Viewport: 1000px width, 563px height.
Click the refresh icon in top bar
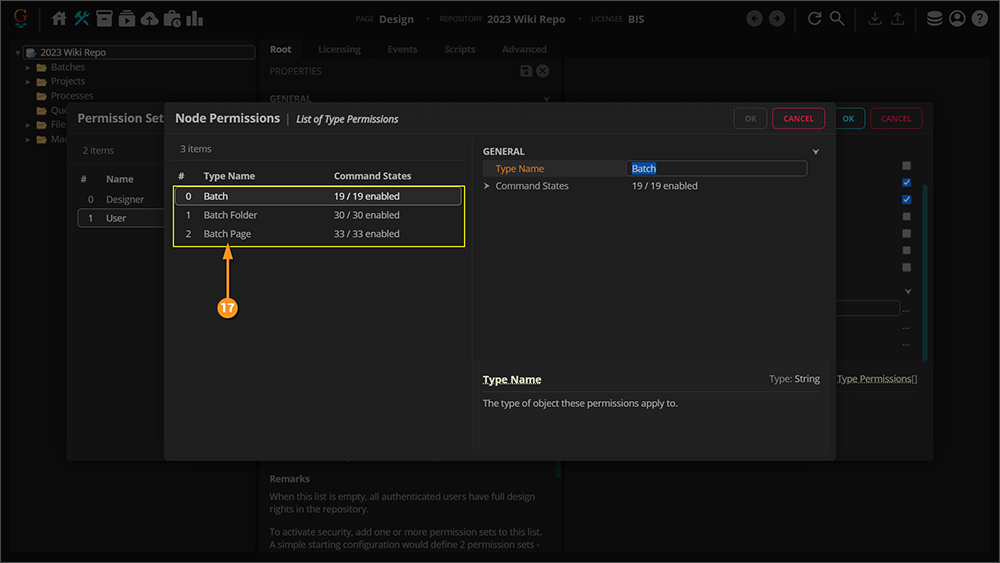[815, 19]
